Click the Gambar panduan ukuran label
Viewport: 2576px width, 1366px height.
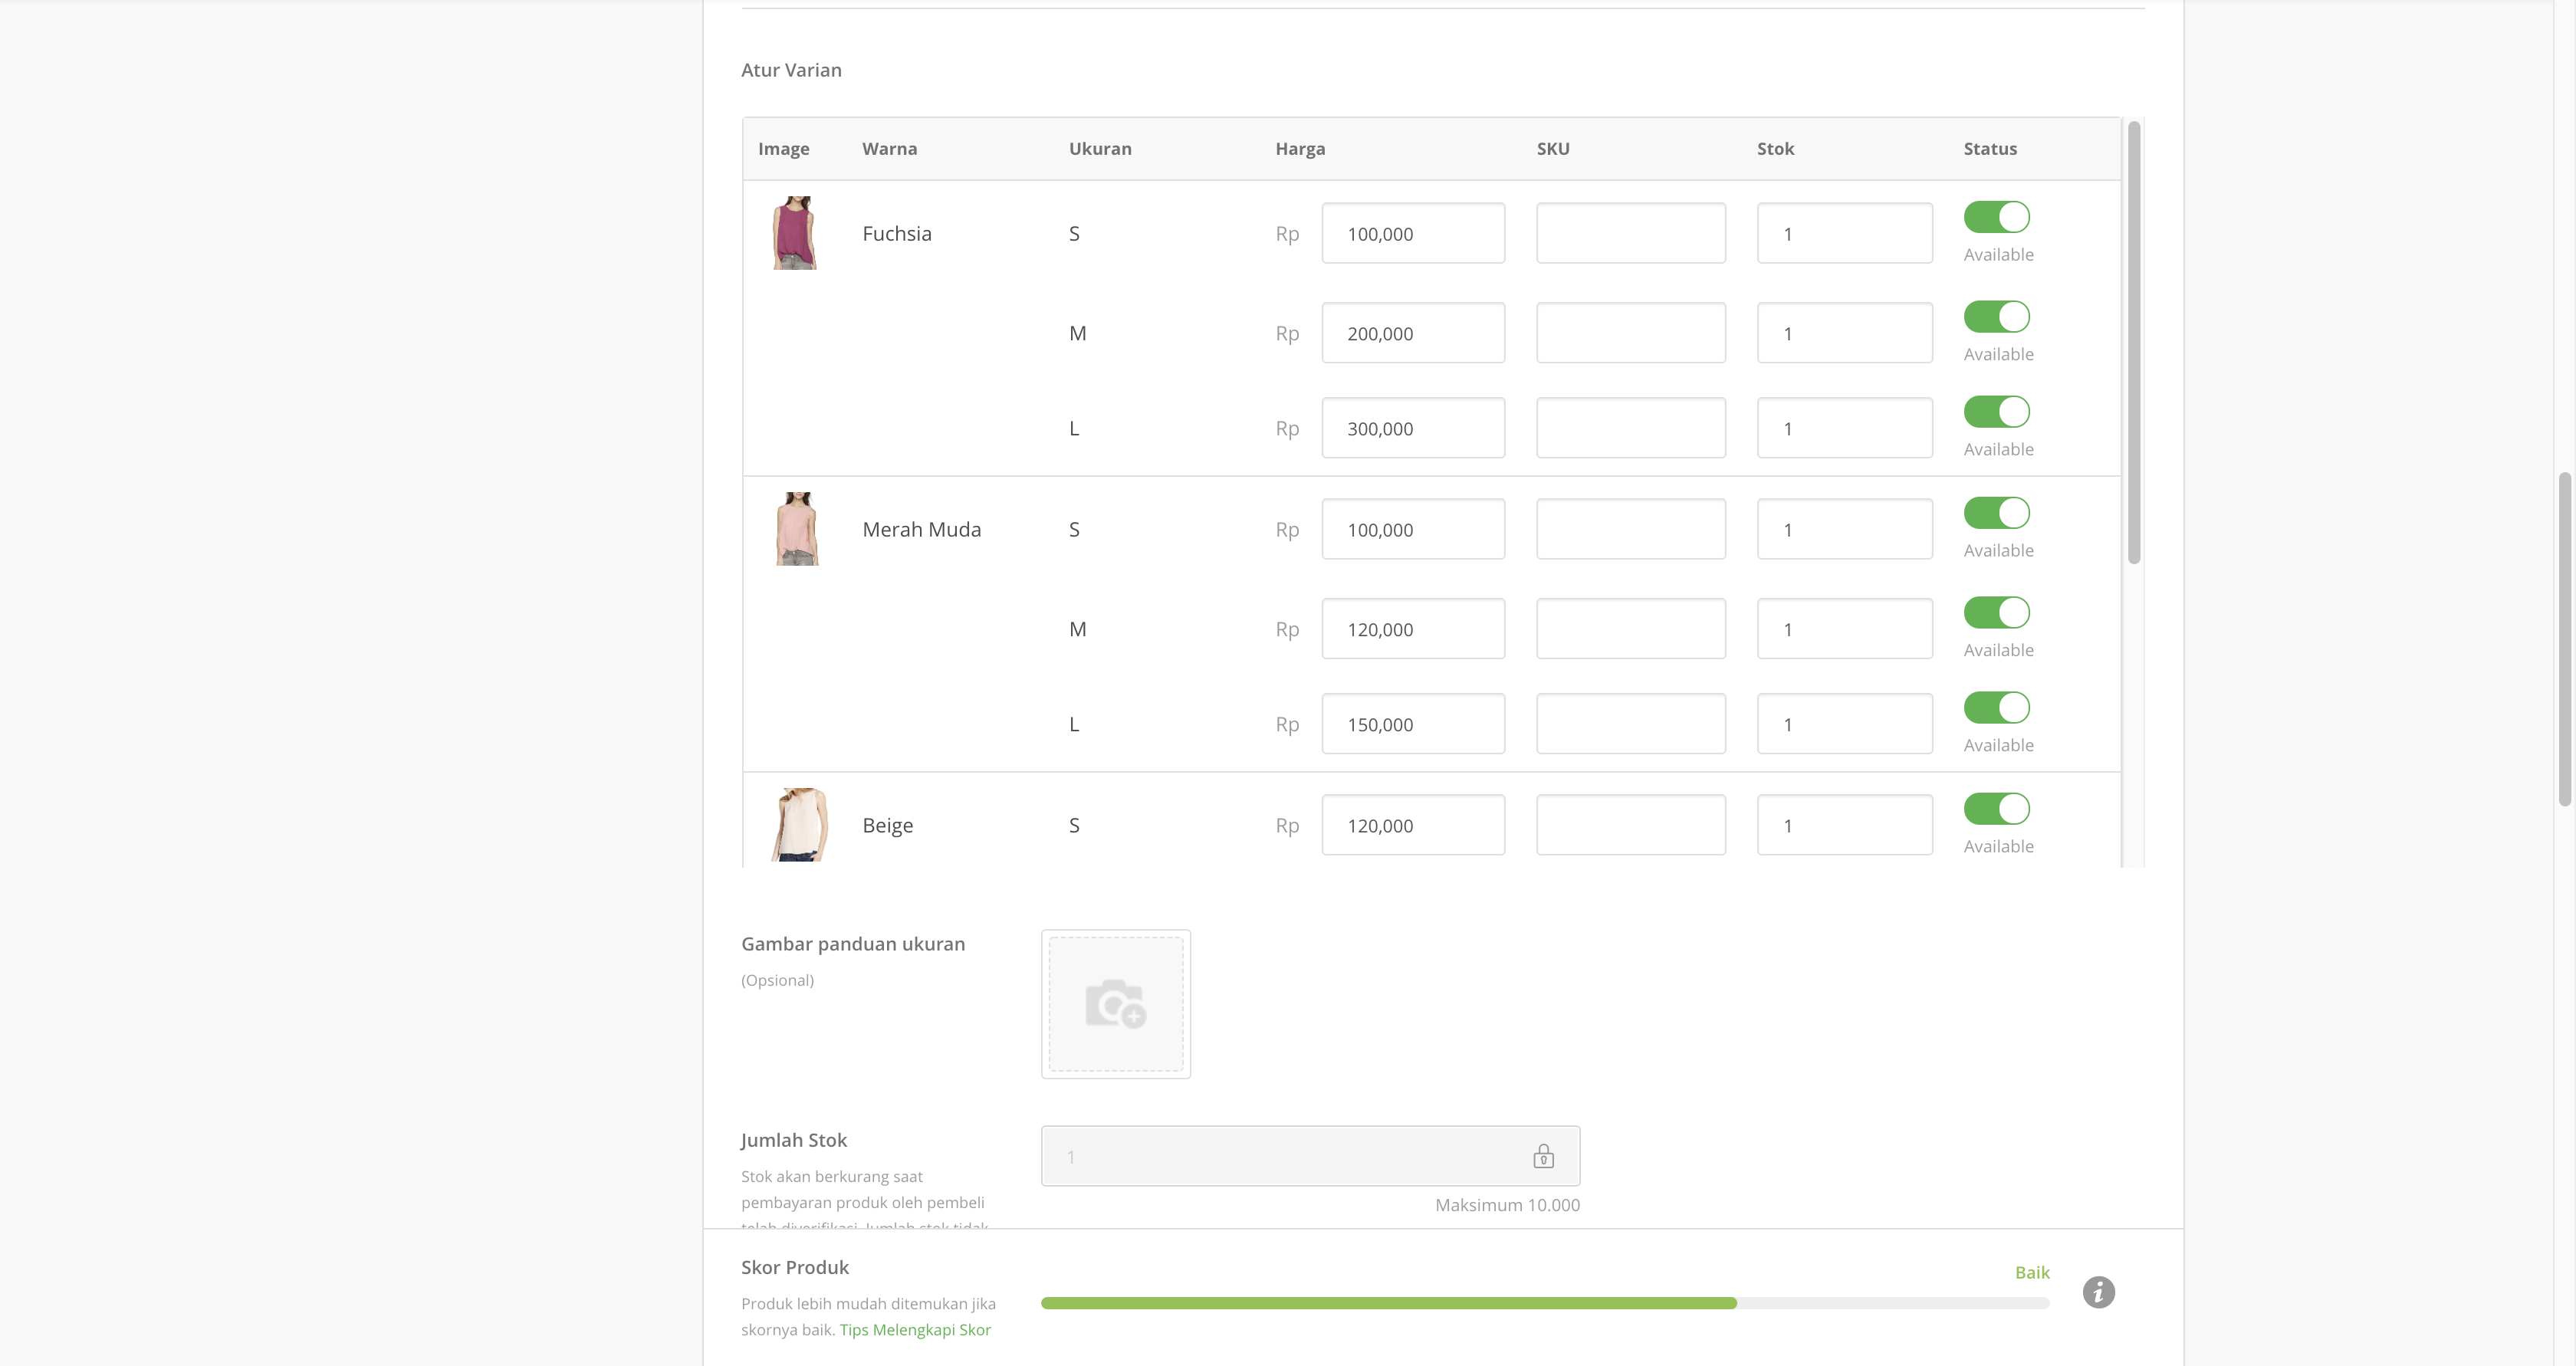click(853, 944)
